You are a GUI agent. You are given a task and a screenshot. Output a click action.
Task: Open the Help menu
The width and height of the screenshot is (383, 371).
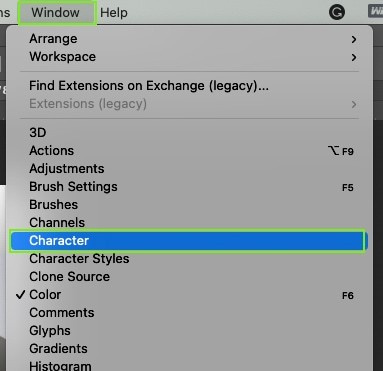coord(114,13)
